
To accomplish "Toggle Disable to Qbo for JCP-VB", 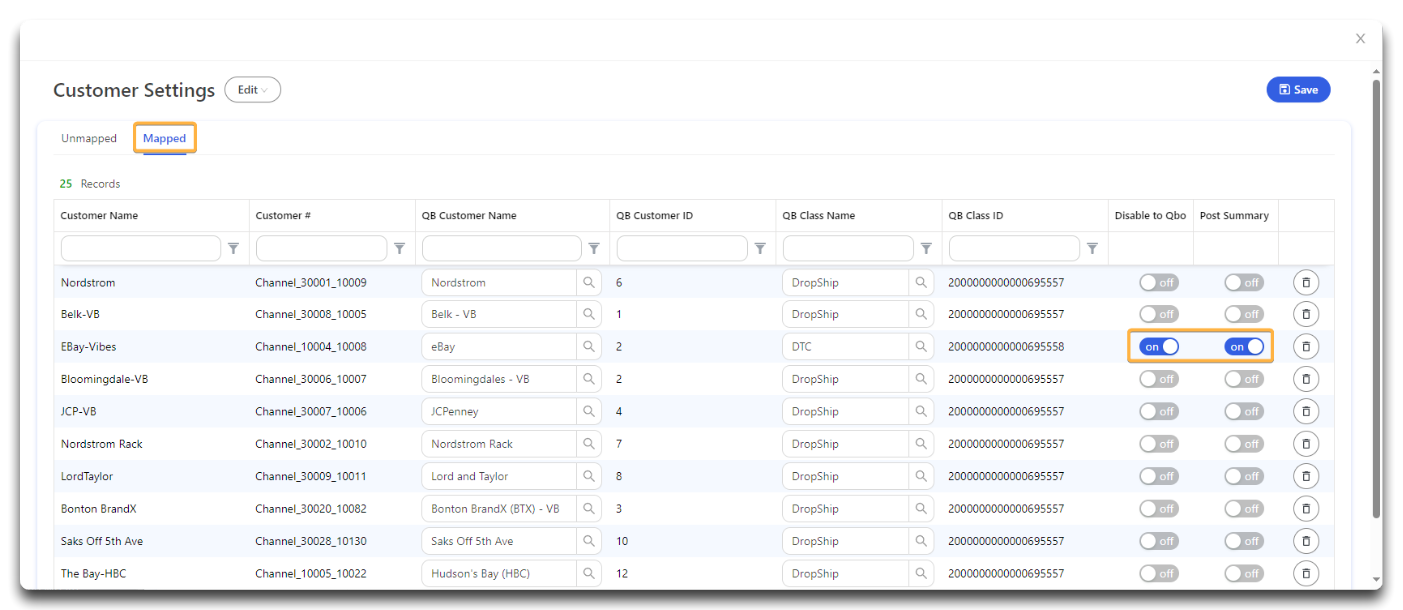I will pyautogui.click(x=1159, y=411).
